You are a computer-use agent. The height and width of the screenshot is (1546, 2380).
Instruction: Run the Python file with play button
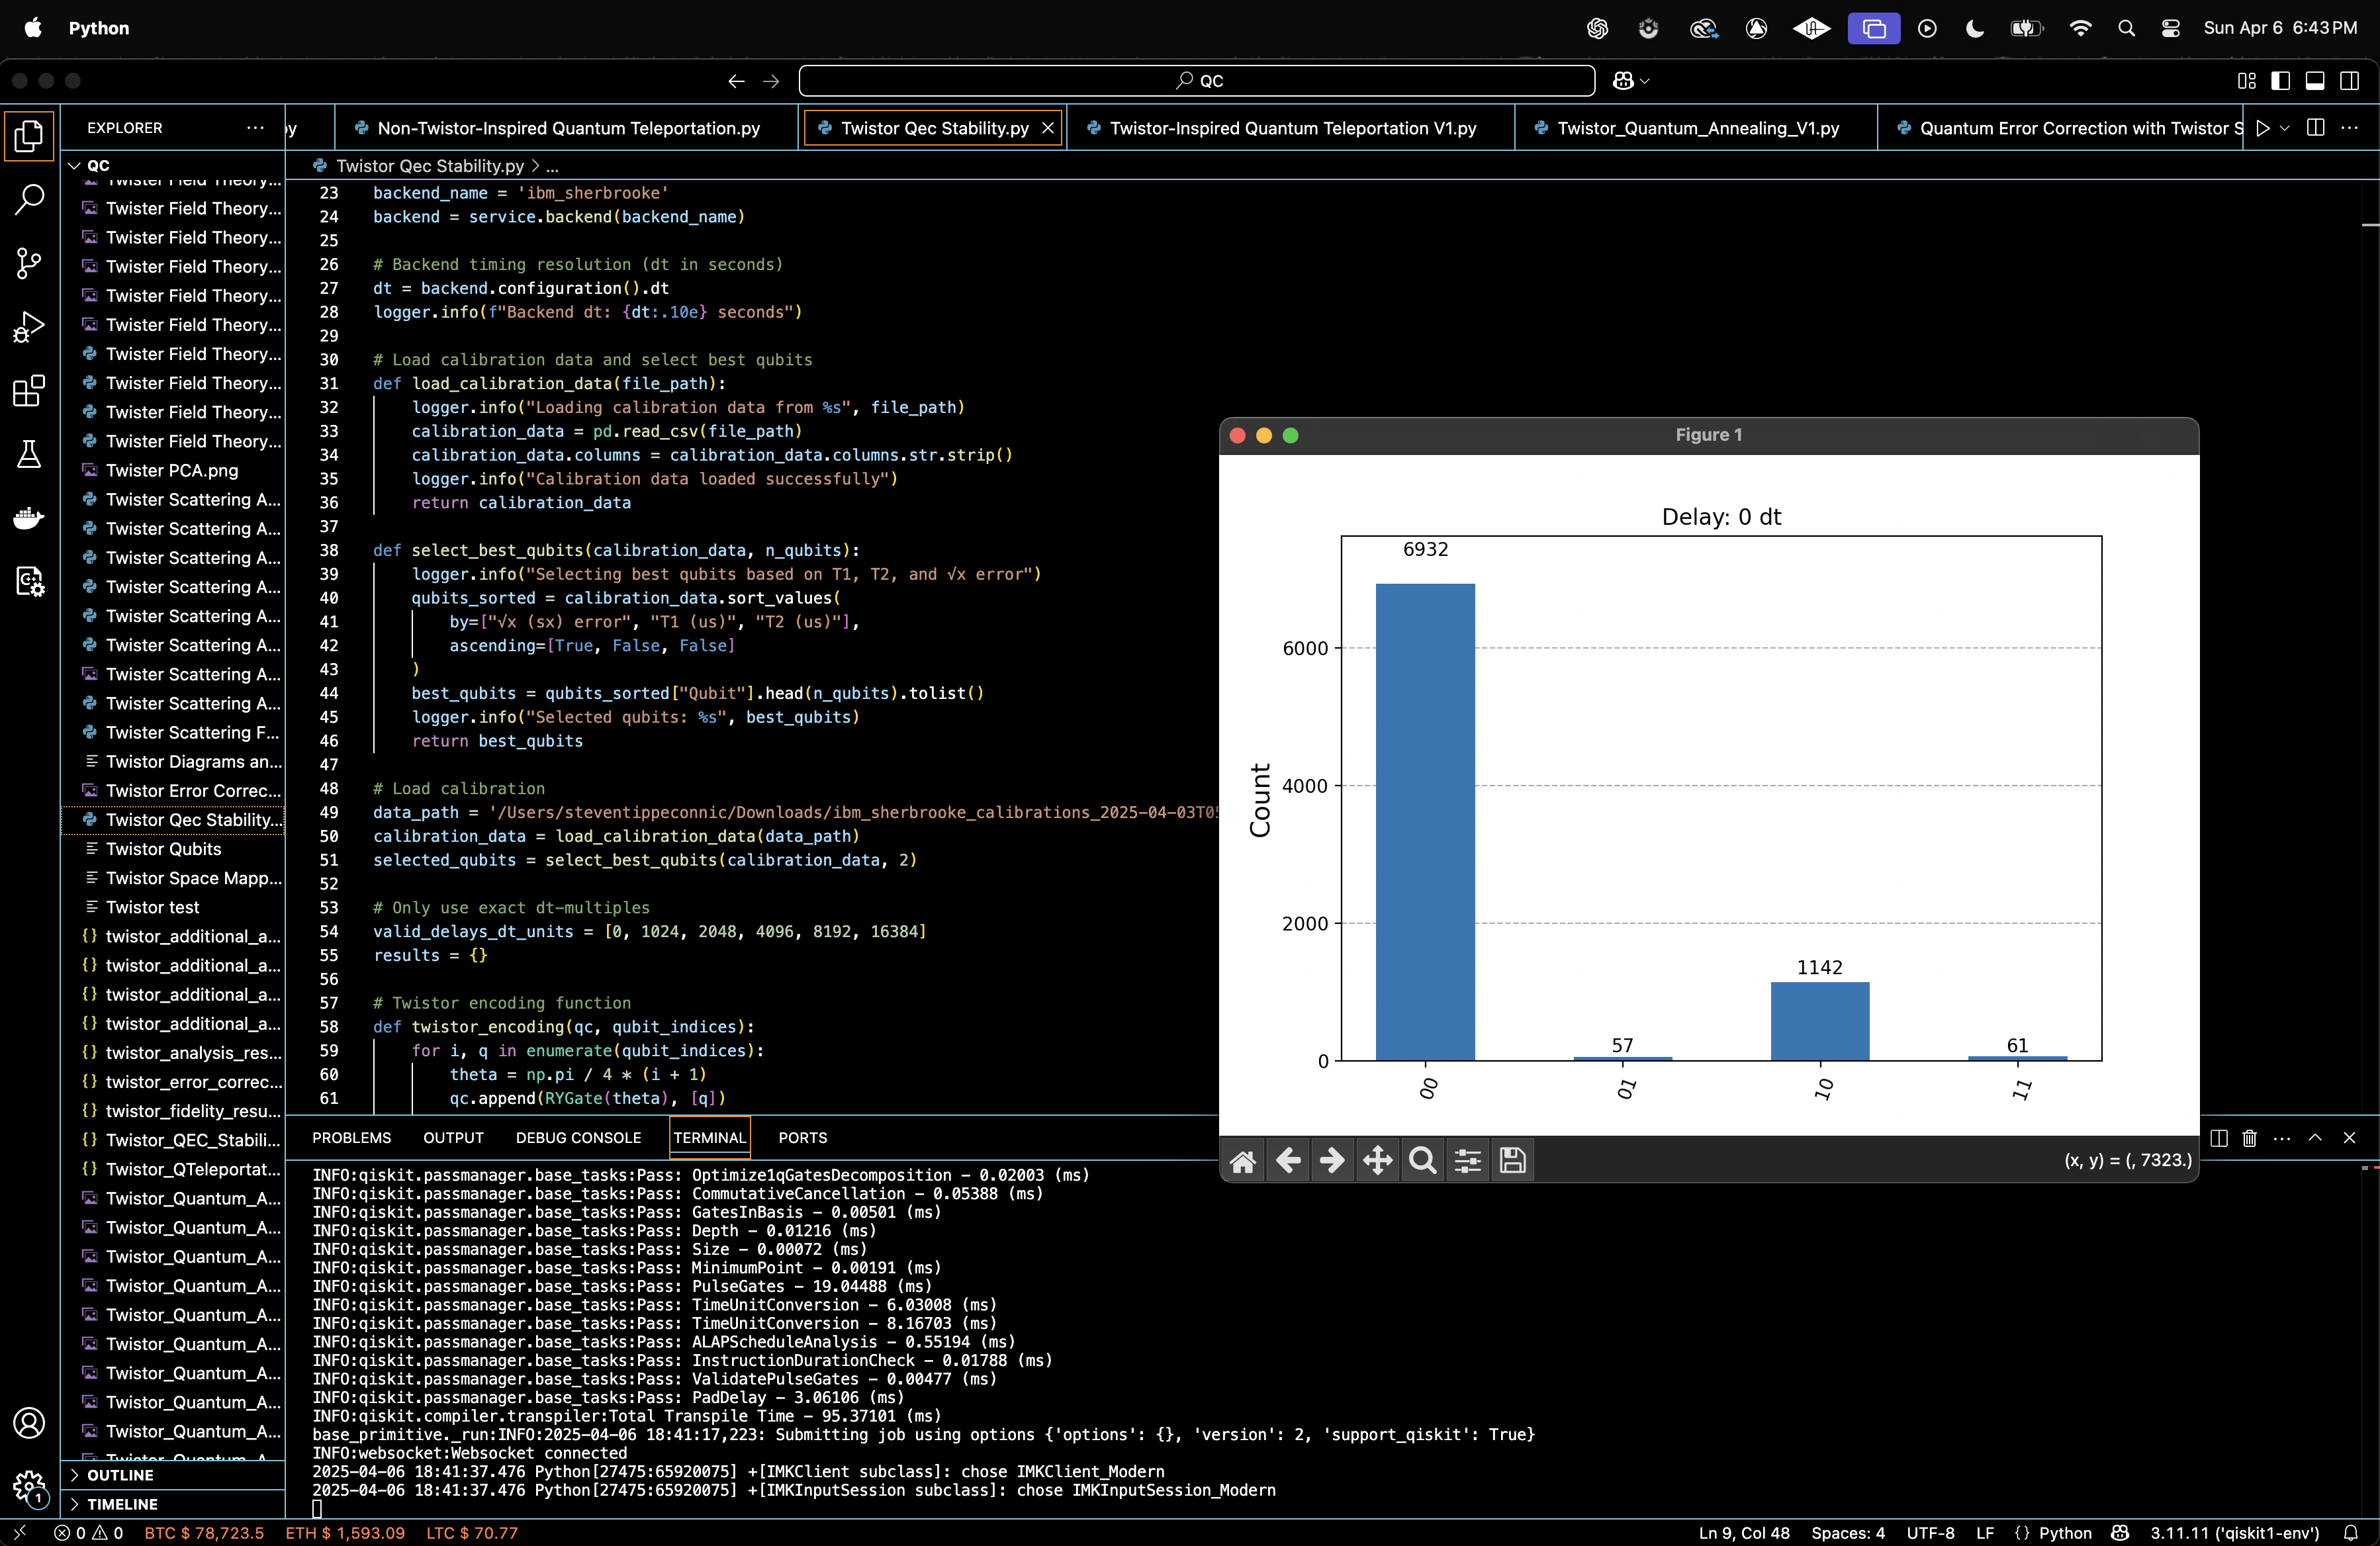2262,128
